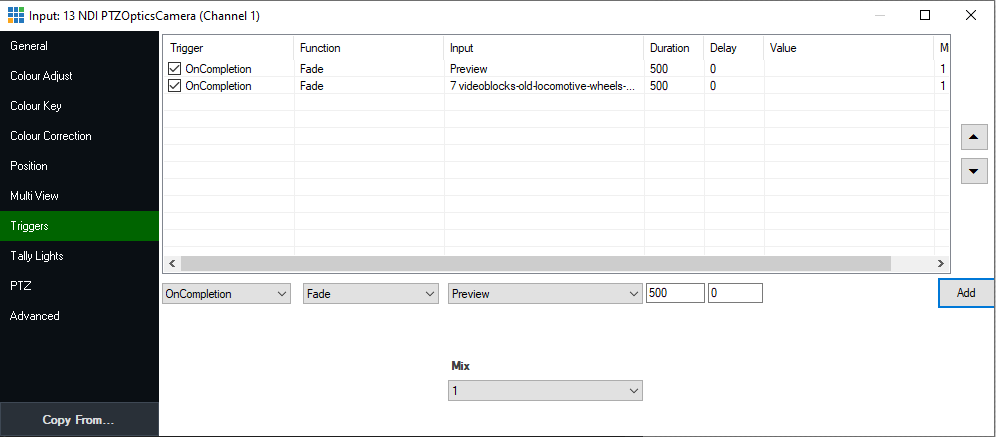Viewport: 996px width, 437px height.
Task: Click the Add trigger button
Action: 966,293
